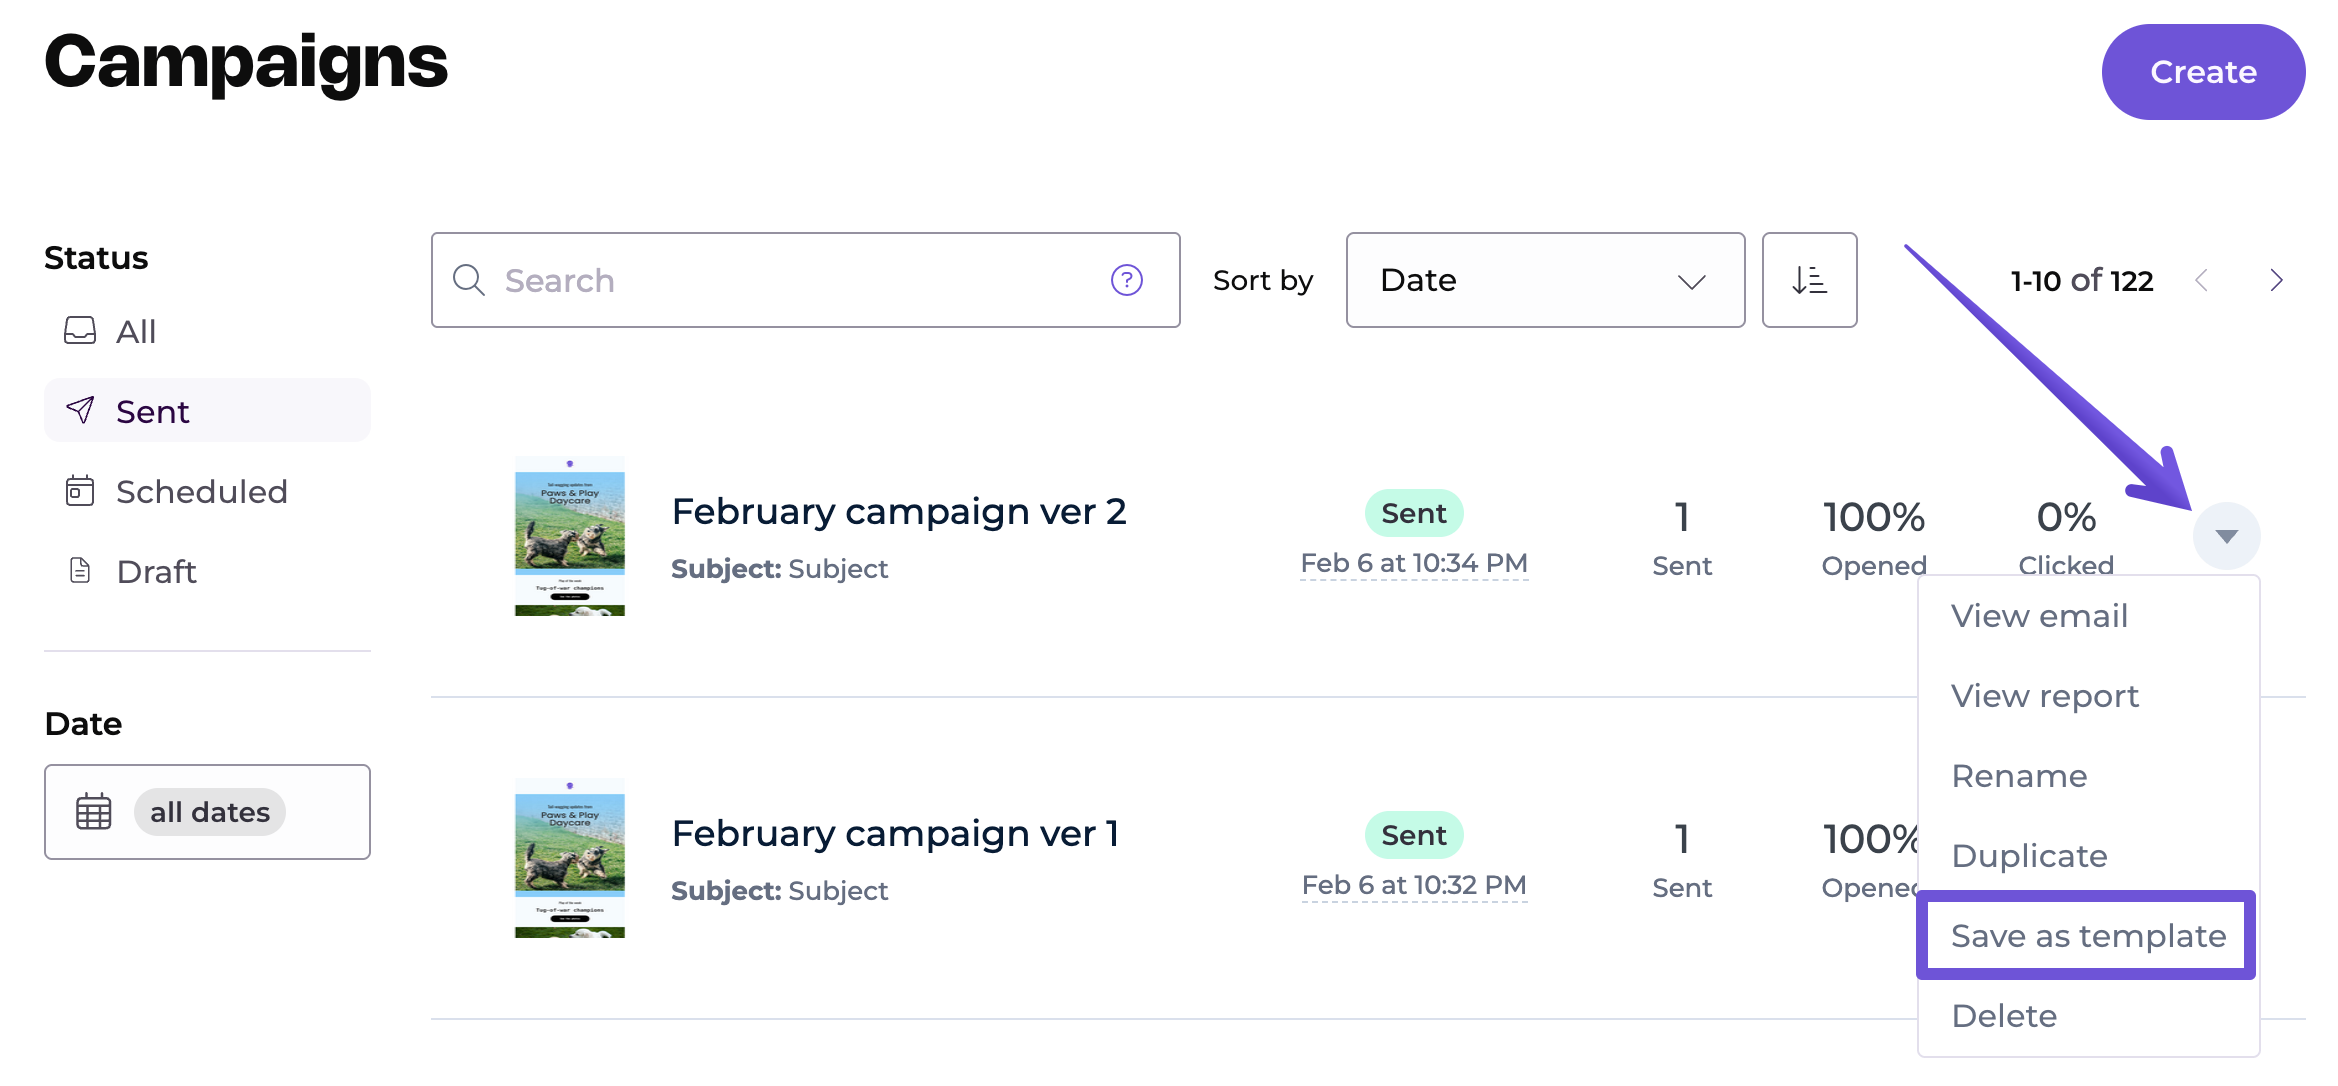
Task: Choose Duplicate from the campaign menu
Action: click(x=2029, y=855)
